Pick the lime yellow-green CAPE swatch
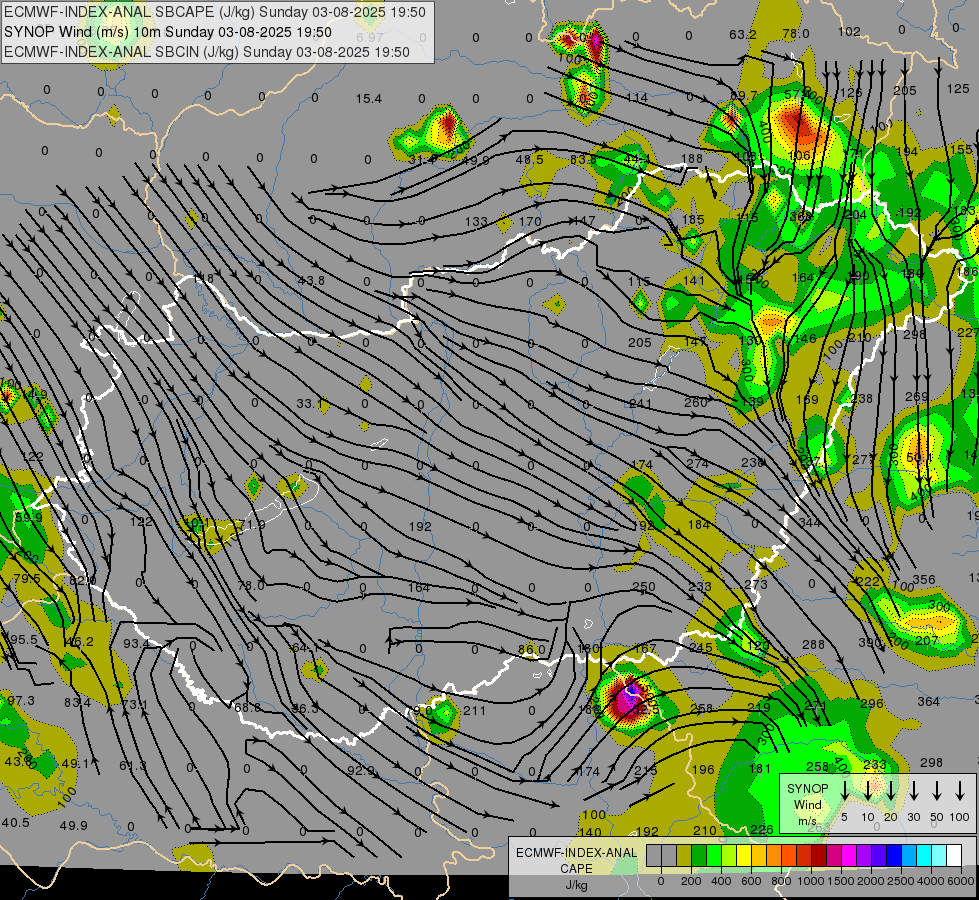The height and width of the screenshot is (900, 979). [729, 856]
